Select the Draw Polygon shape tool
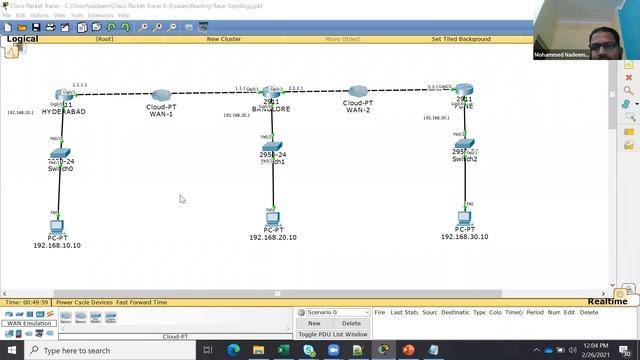The image size is (640, 360). click(626, 104)
